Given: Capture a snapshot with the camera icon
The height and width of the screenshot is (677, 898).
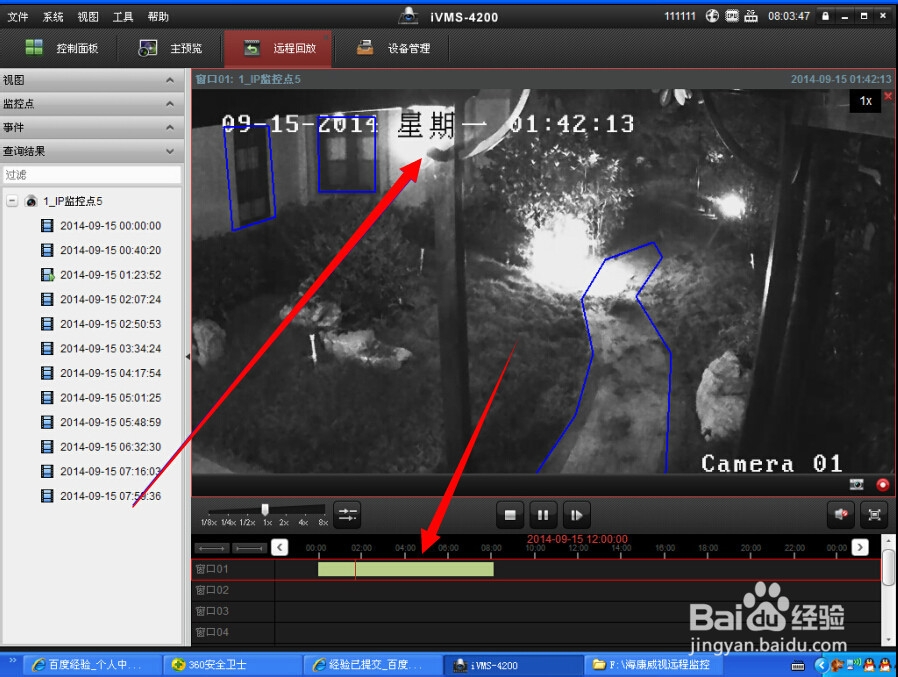Looking at the screenshot, I should 856,485.
